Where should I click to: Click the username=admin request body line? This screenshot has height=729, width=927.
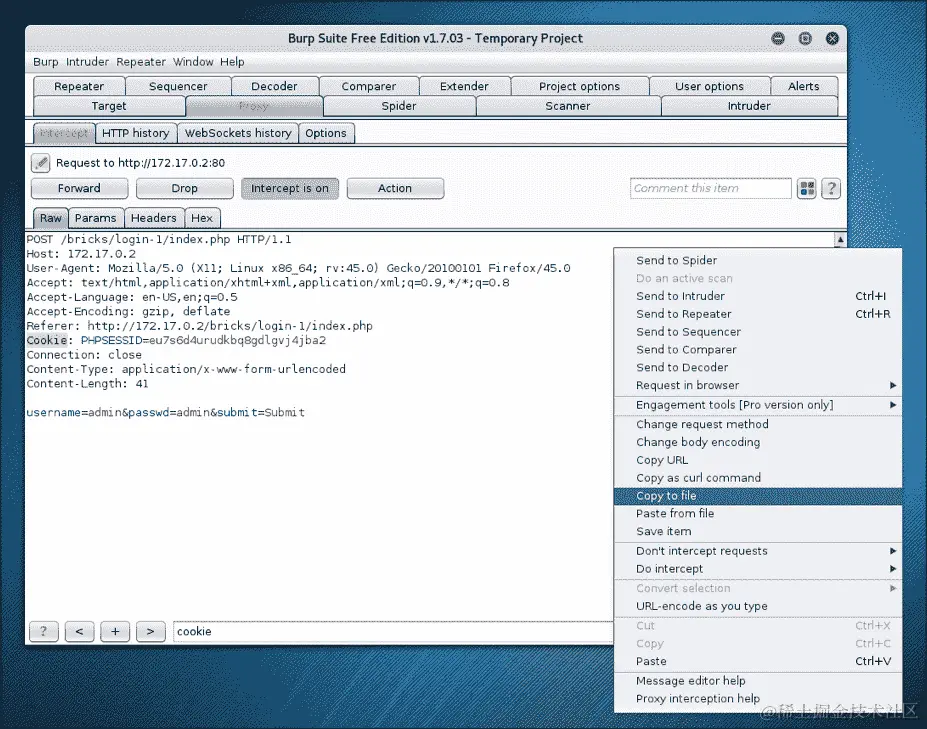pos(166,413)
